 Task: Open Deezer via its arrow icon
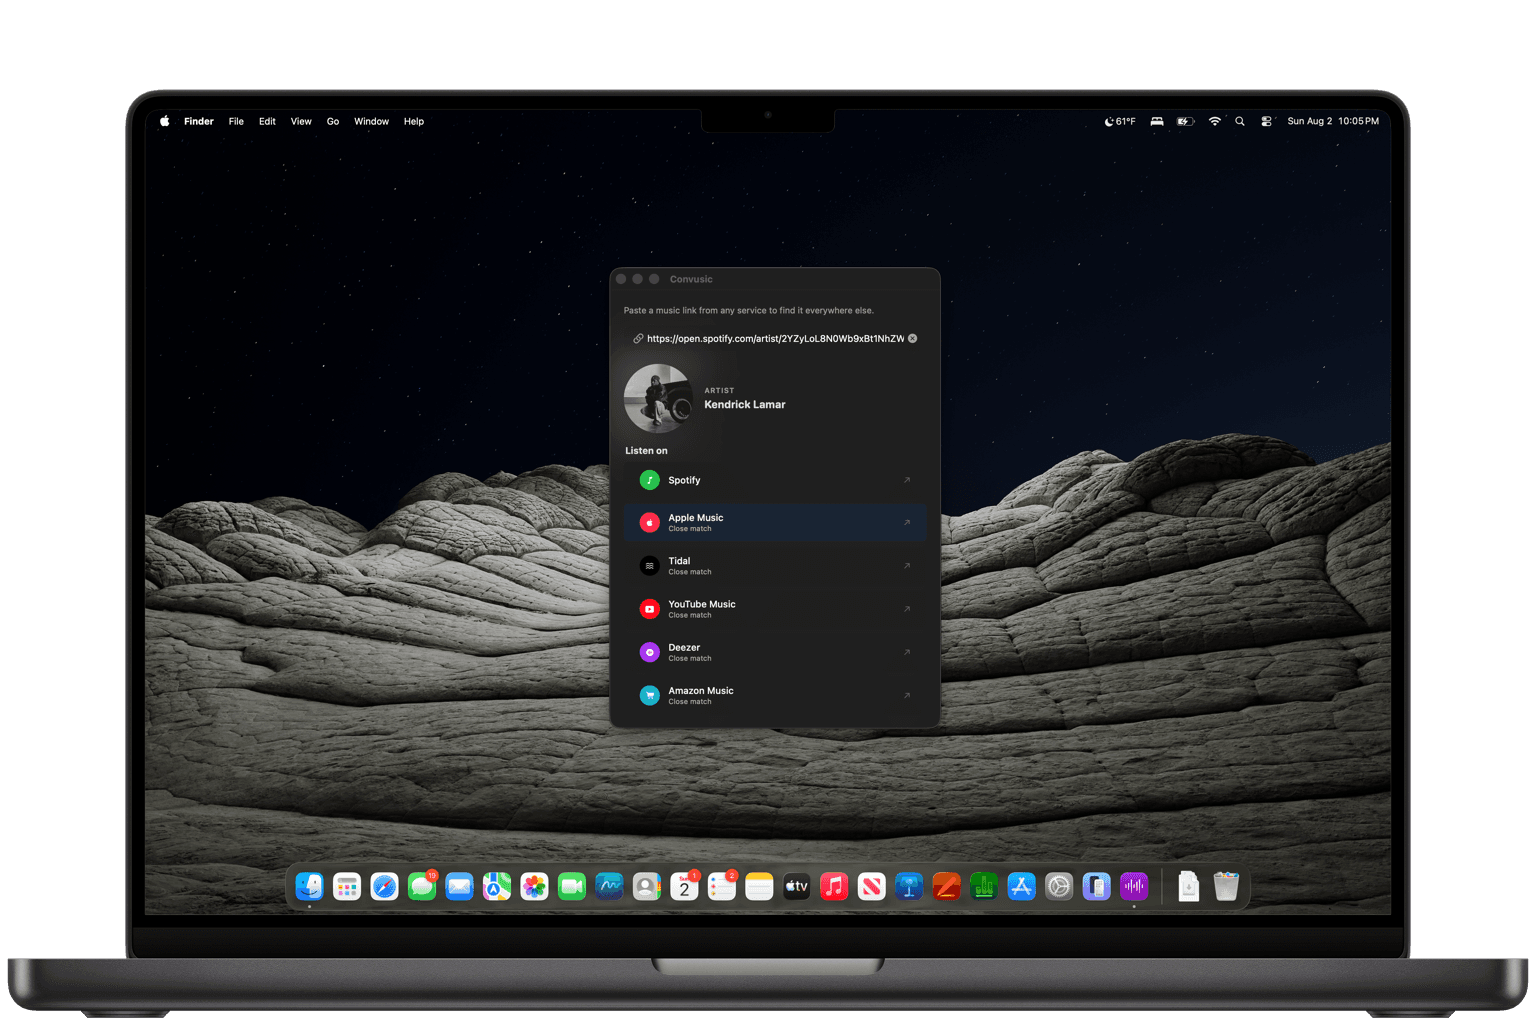click(x=907, y=652)
